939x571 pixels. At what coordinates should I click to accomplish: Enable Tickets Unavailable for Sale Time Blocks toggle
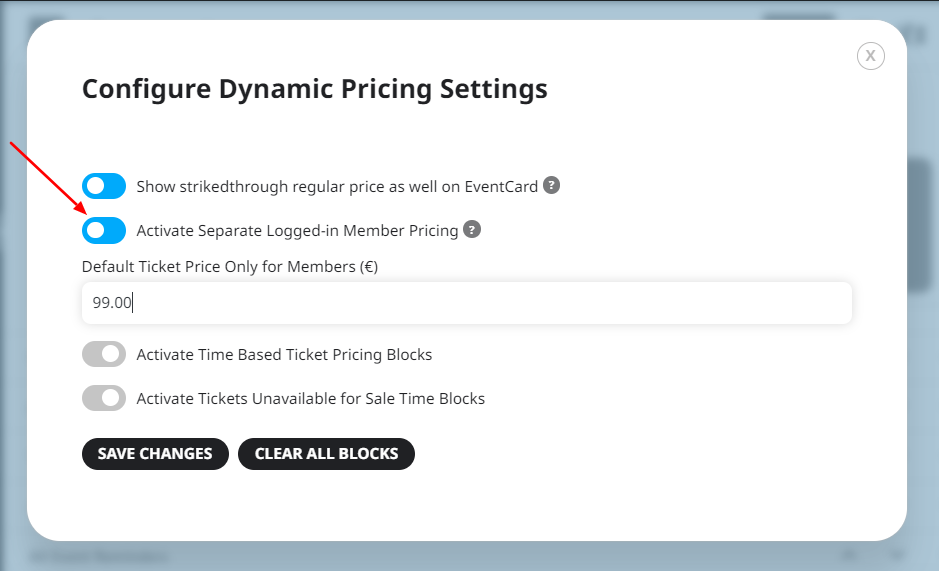tap(104, 398)
